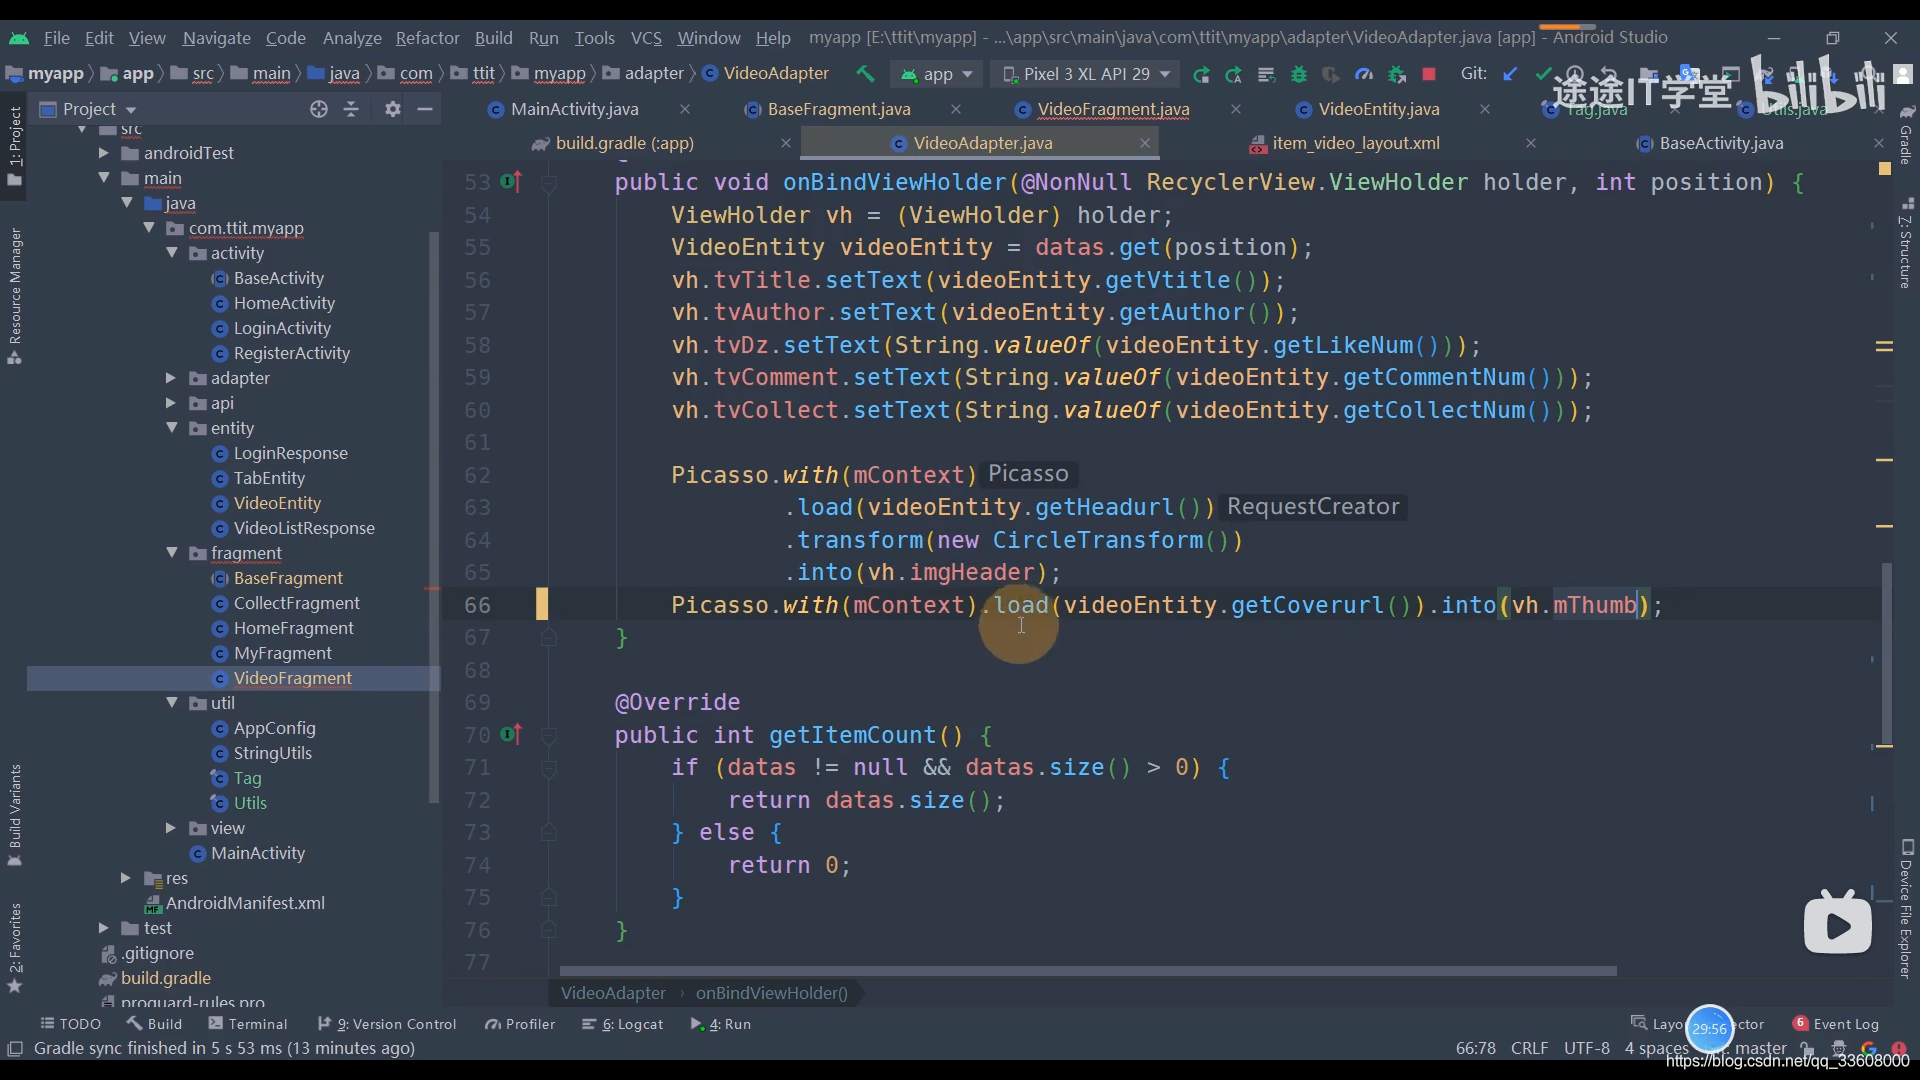This screenshot has height=1080, width=1920.
Task: Switch to item_video_layout.xml tab
Action: click(1356, 143)
